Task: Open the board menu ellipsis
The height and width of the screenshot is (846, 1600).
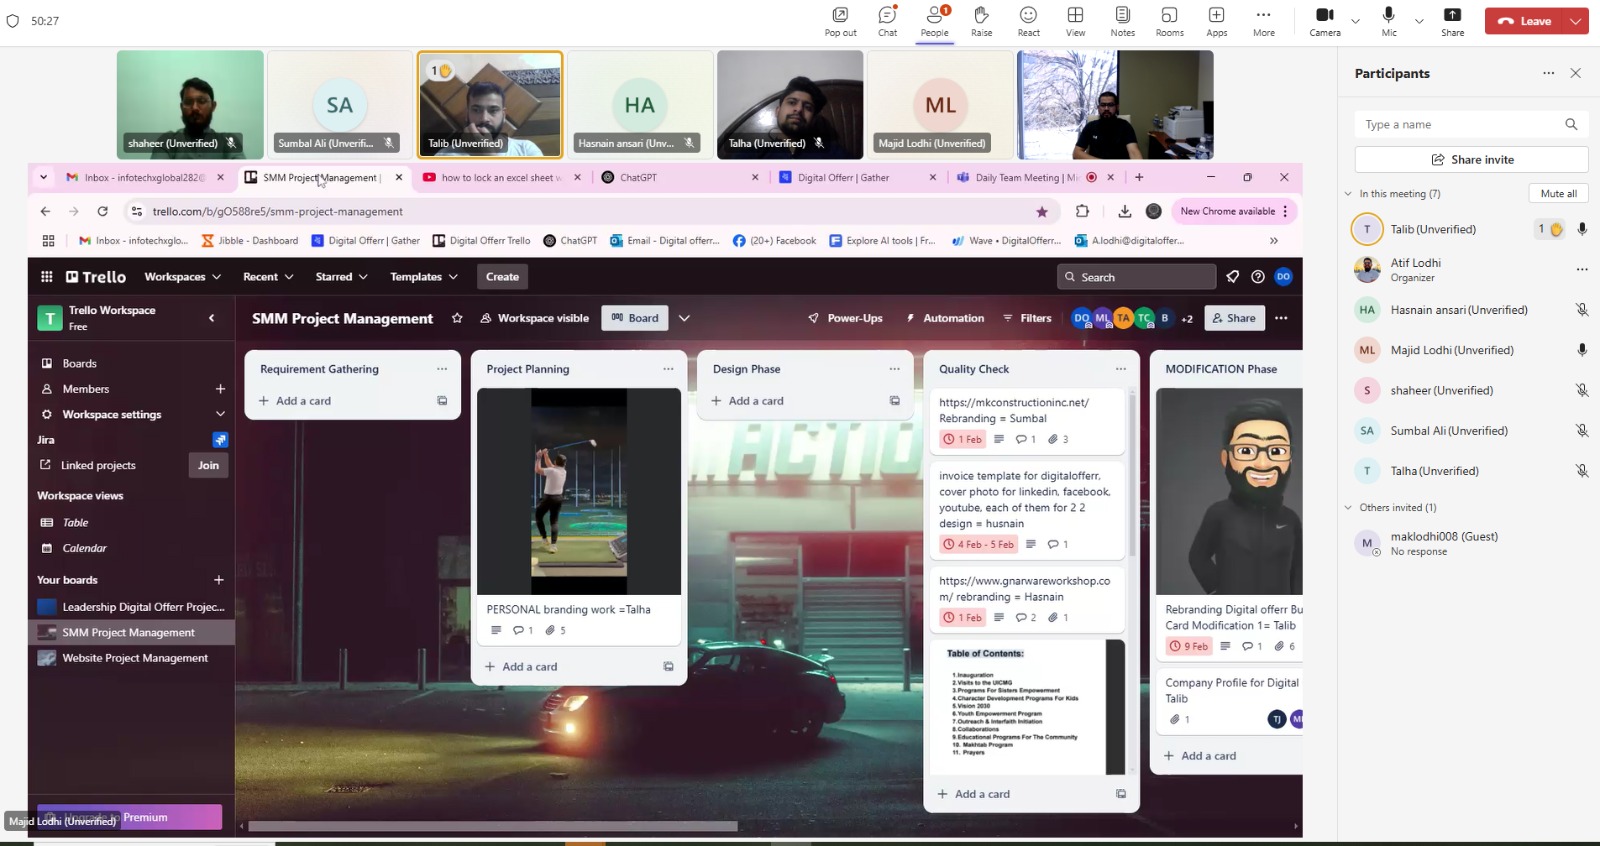Action: coord(1281,318)
